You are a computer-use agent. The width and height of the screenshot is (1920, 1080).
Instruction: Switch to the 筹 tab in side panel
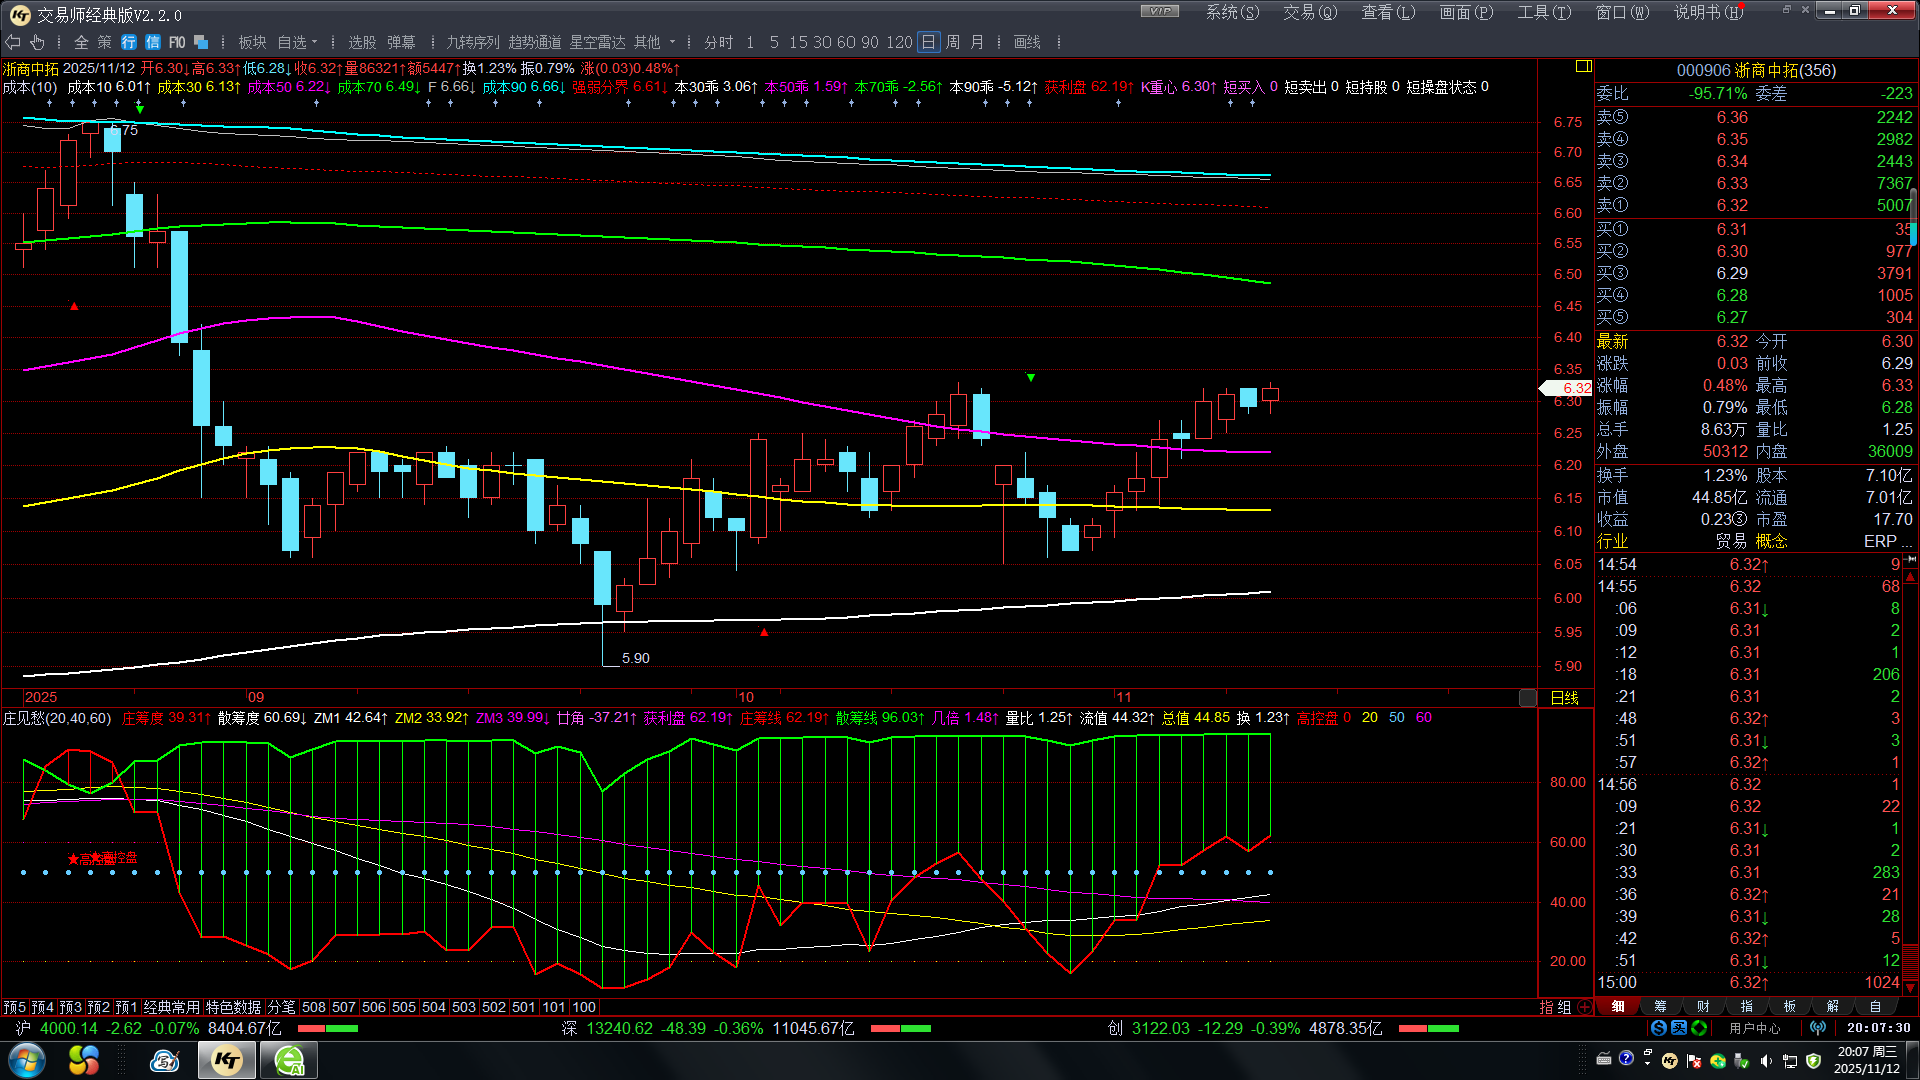click(1660, 1007)
